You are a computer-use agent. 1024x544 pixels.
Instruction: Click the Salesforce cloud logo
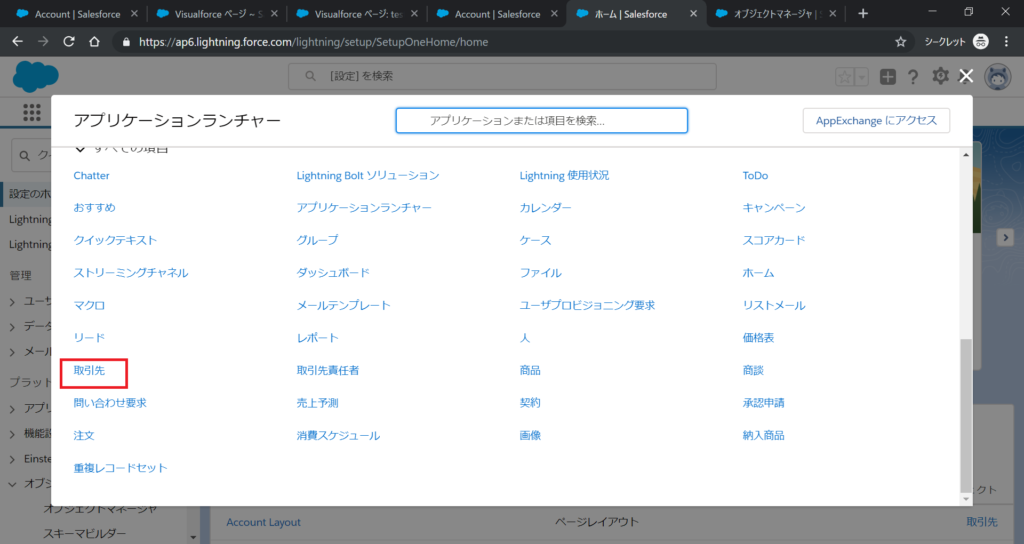(x=36, y=75)
